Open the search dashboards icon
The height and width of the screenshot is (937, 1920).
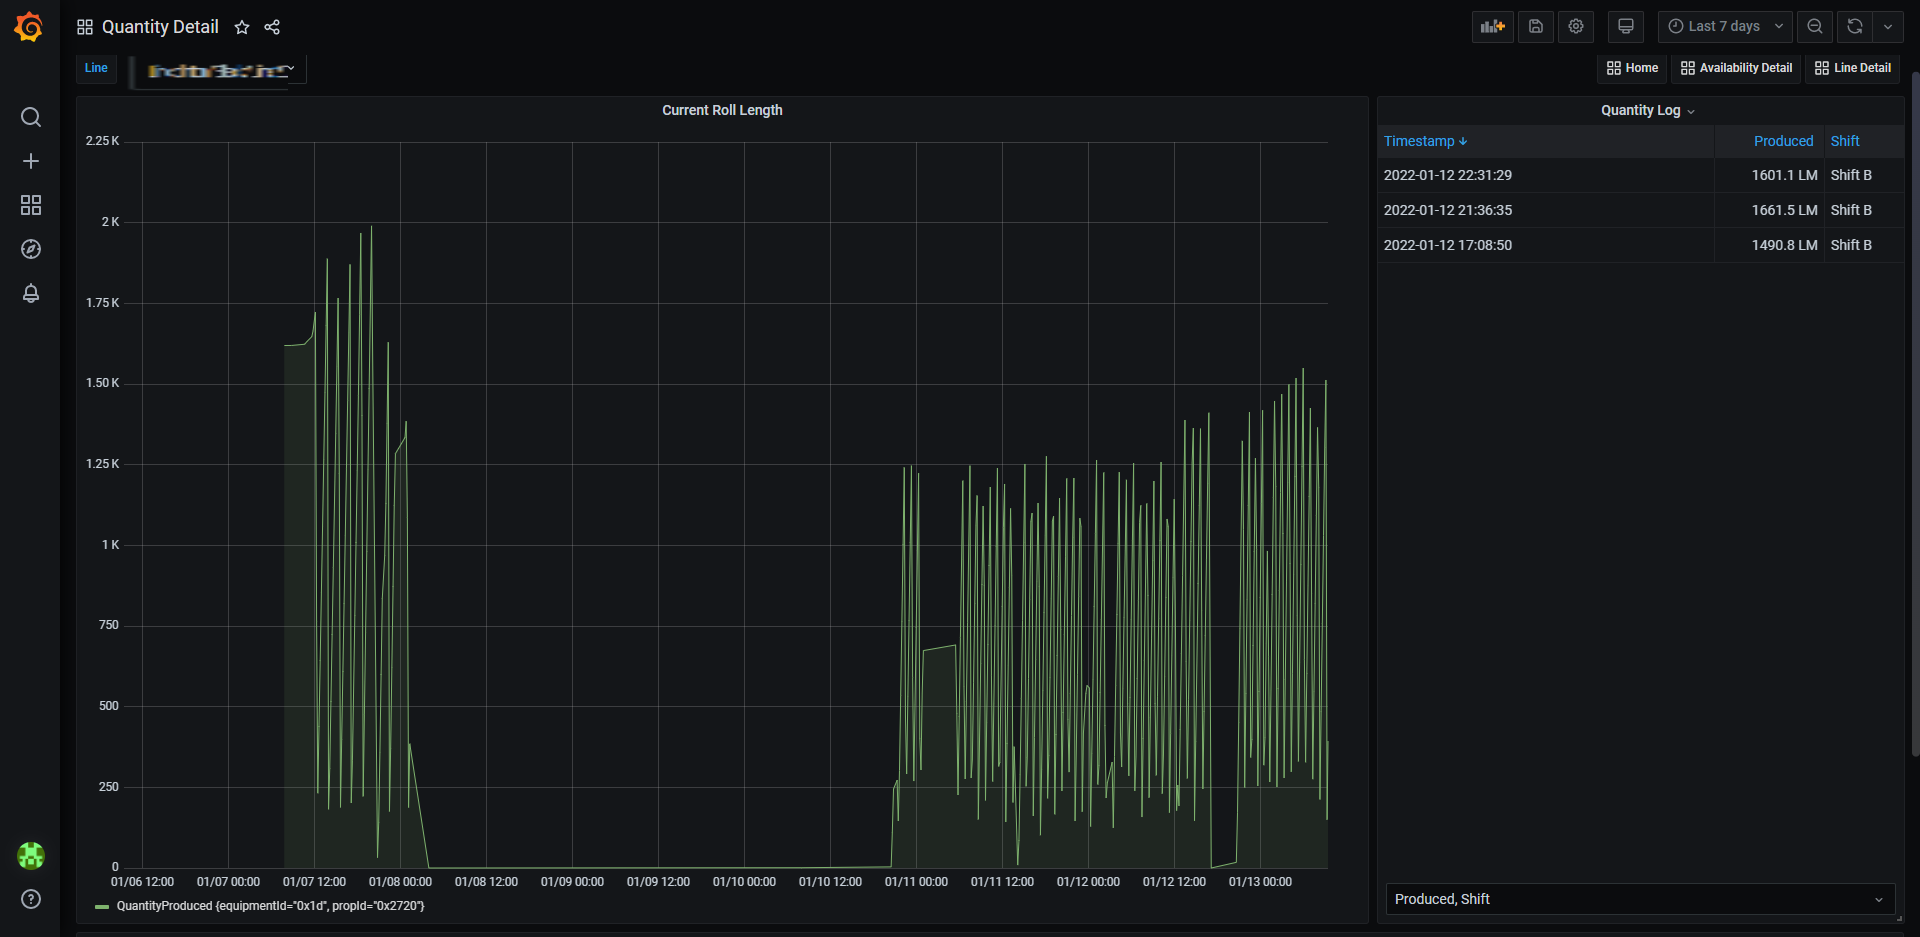pyautogui.click(x=31, y=117)
